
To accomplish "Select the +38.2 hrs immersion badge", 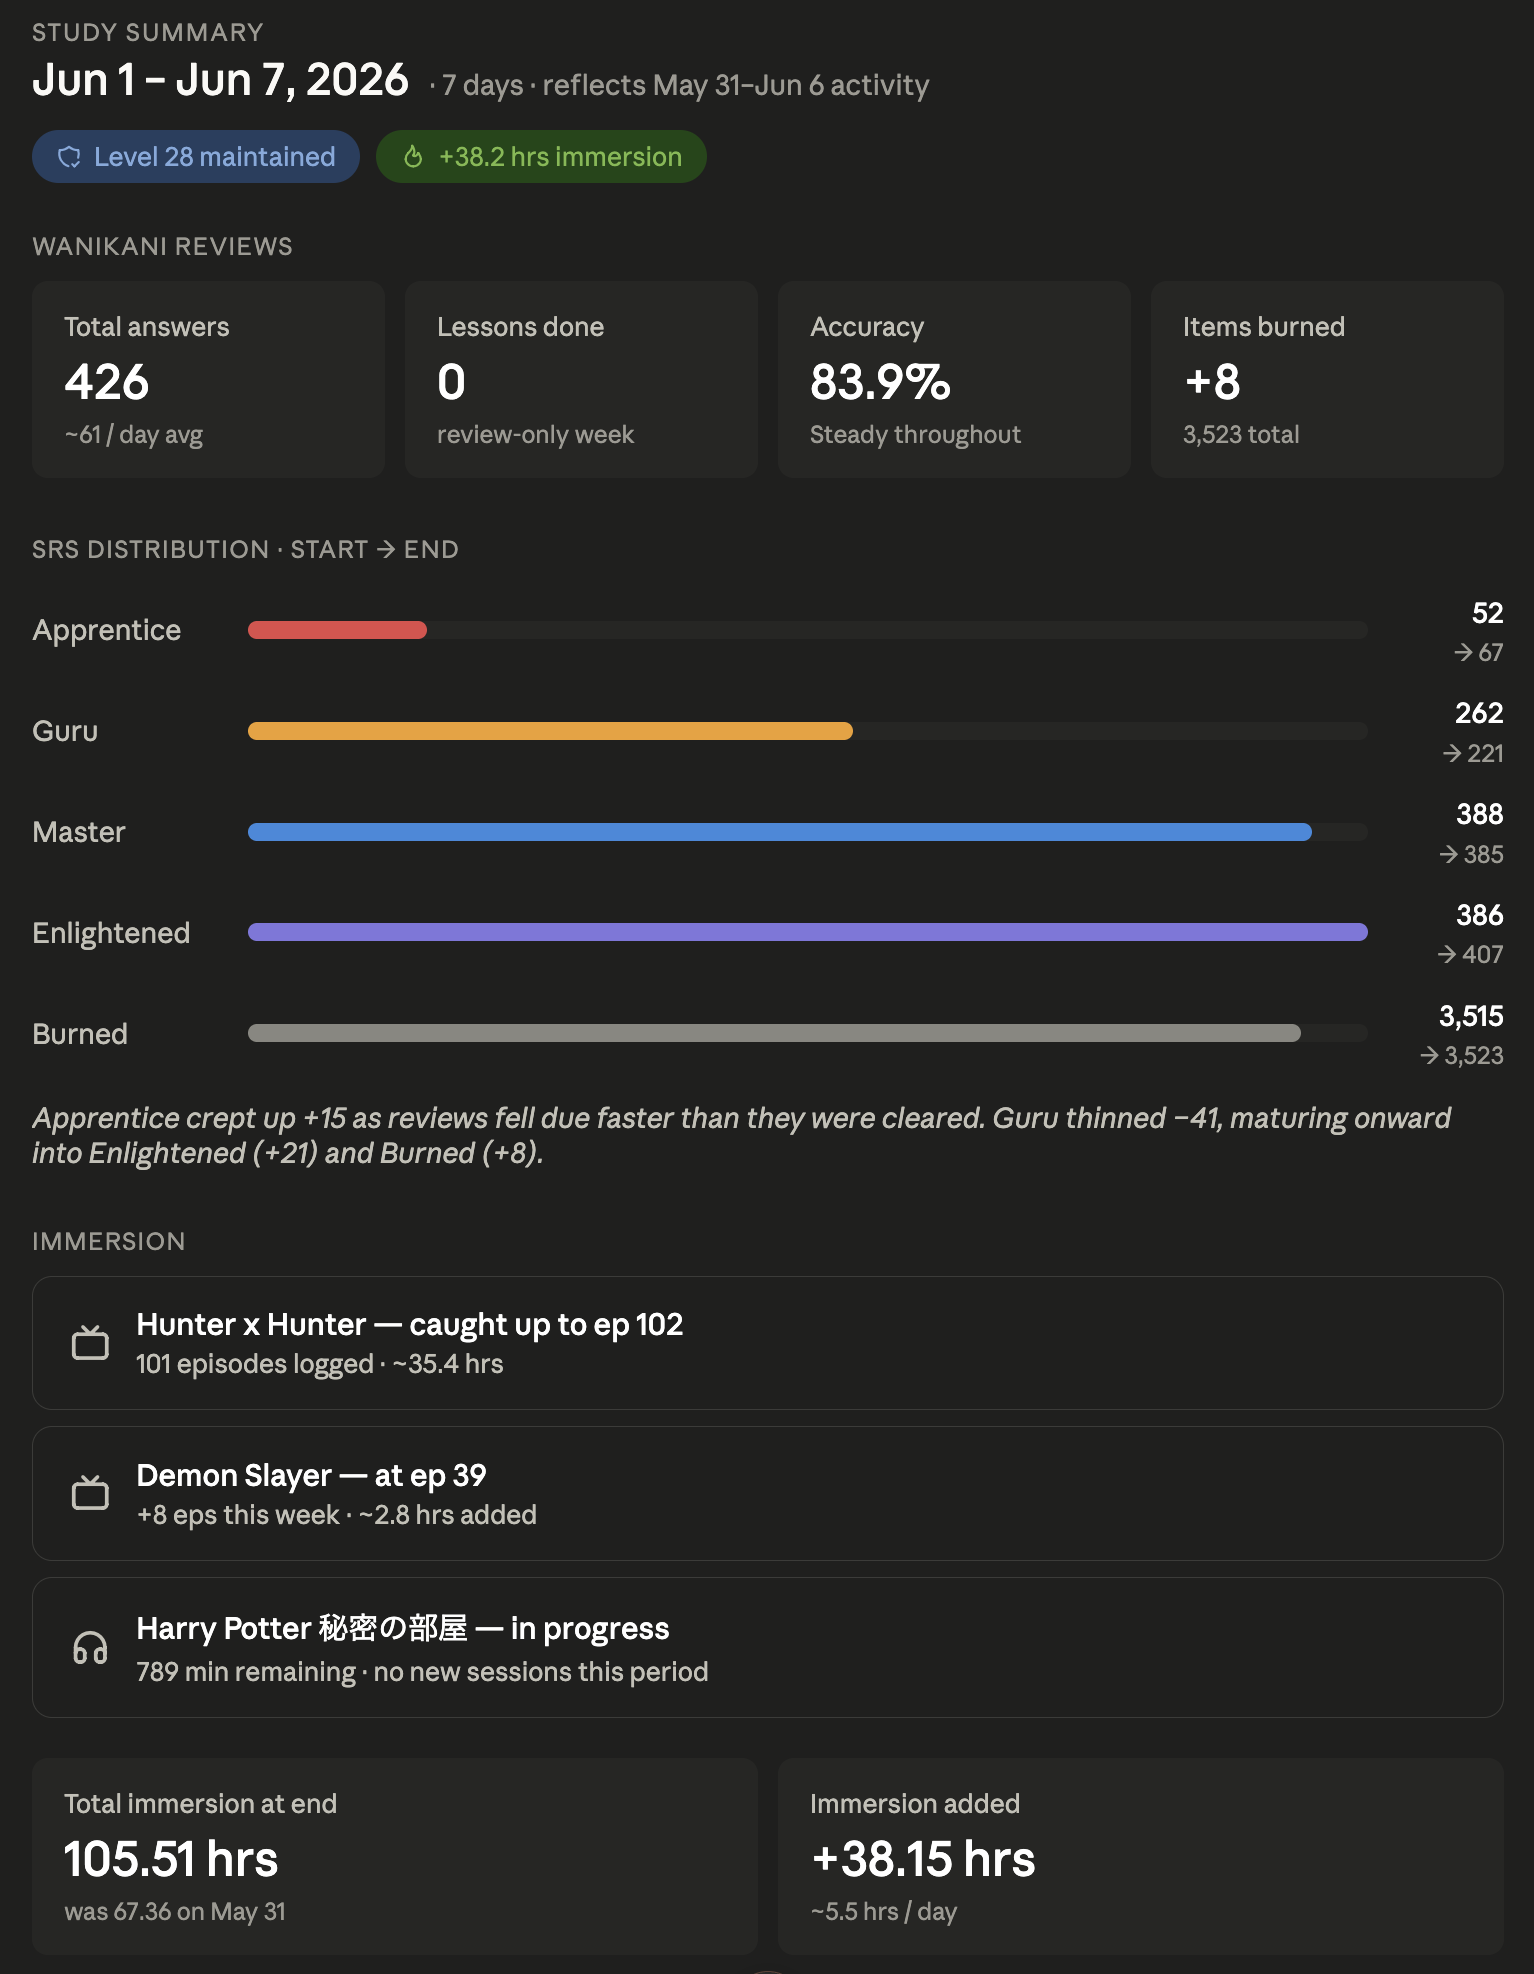I will point(541,157).
